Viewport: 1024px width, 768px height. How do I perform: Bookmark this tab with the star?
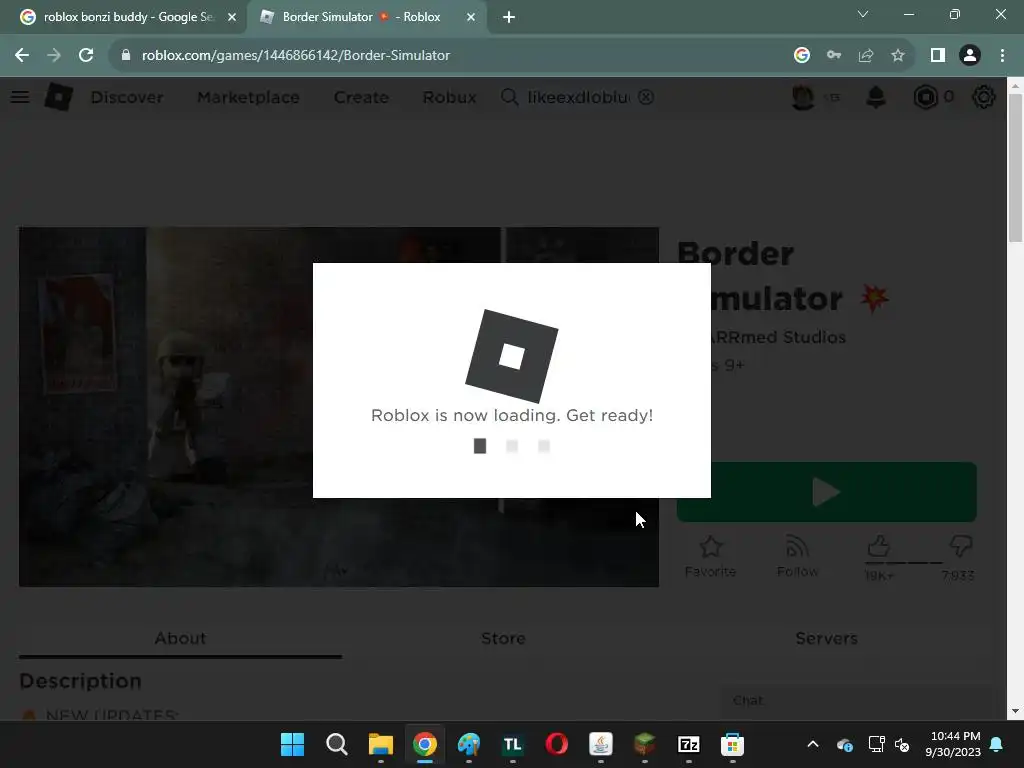(x=898, y=56)
